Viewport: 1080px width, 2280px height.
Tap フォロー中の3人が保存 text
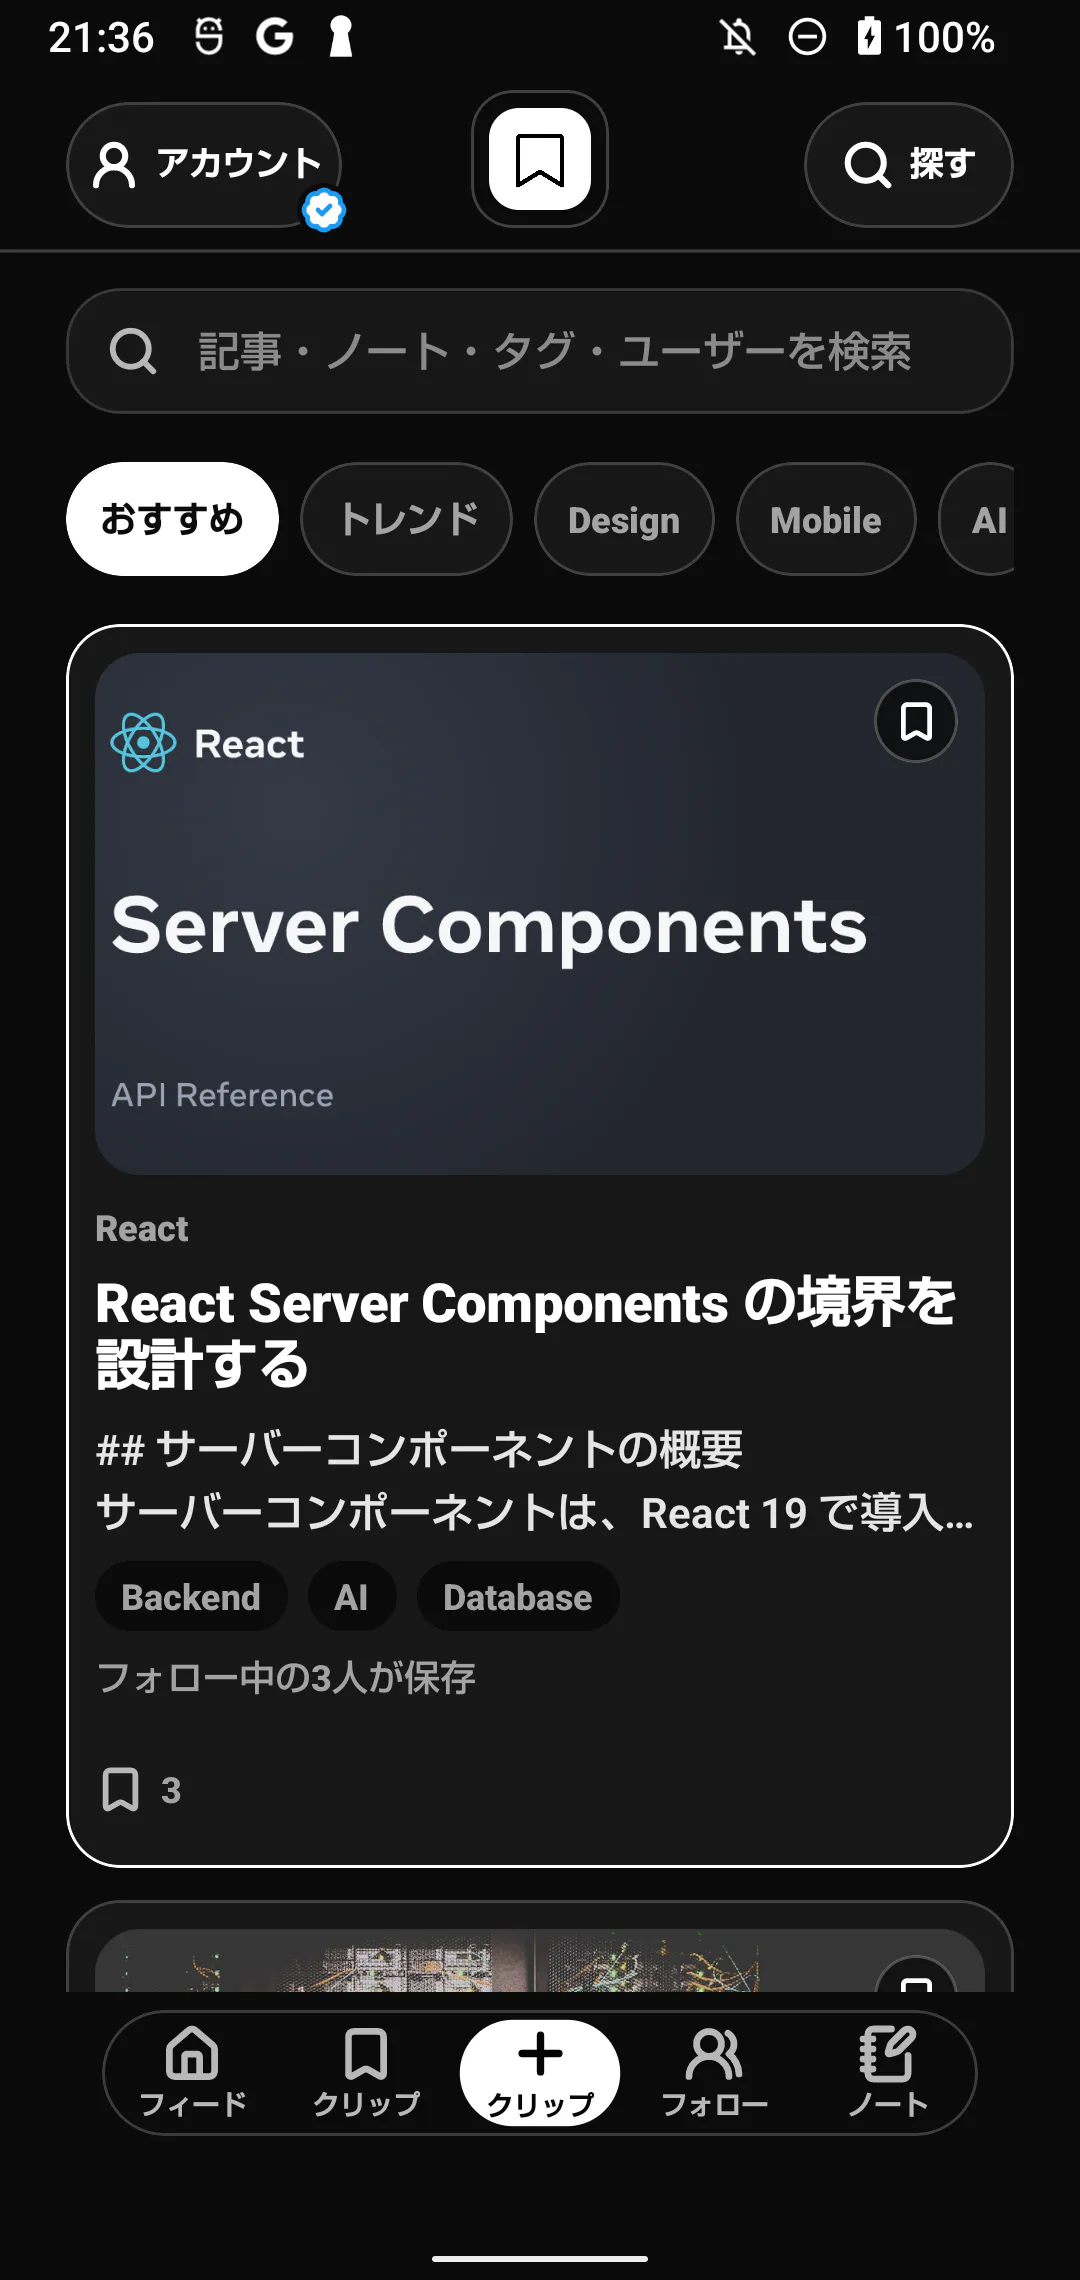286,1678
